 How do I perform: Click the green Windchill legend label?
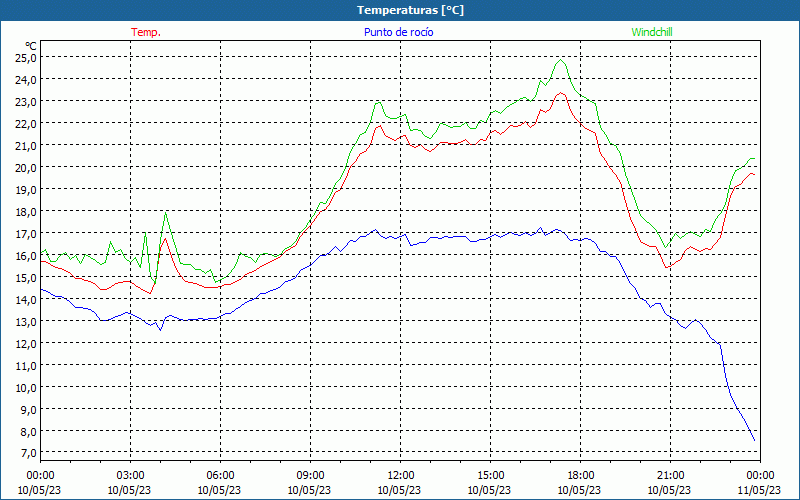652,32
